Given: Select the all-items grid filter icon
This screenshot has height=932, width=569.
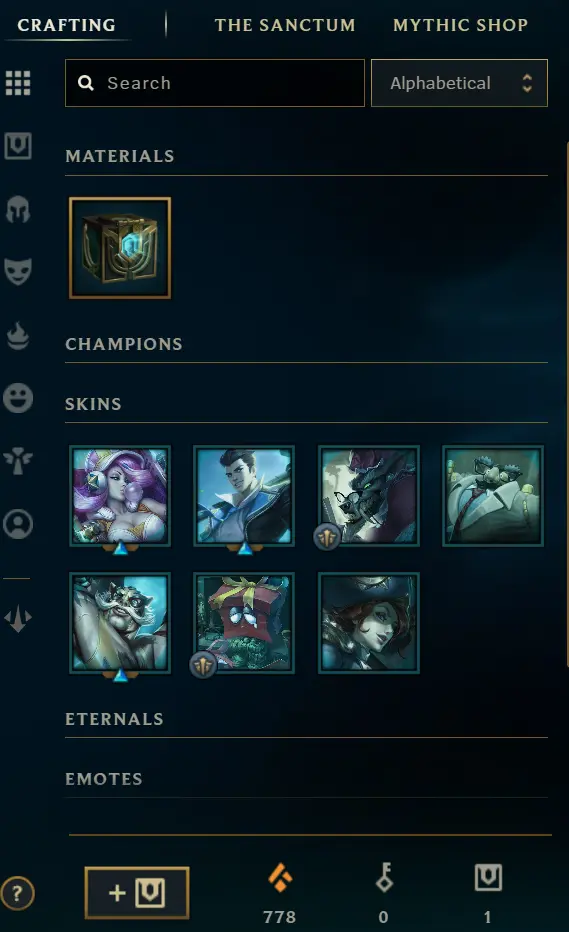Looking at the screenshot, I should pyautogui.click(x=18, y=83).
